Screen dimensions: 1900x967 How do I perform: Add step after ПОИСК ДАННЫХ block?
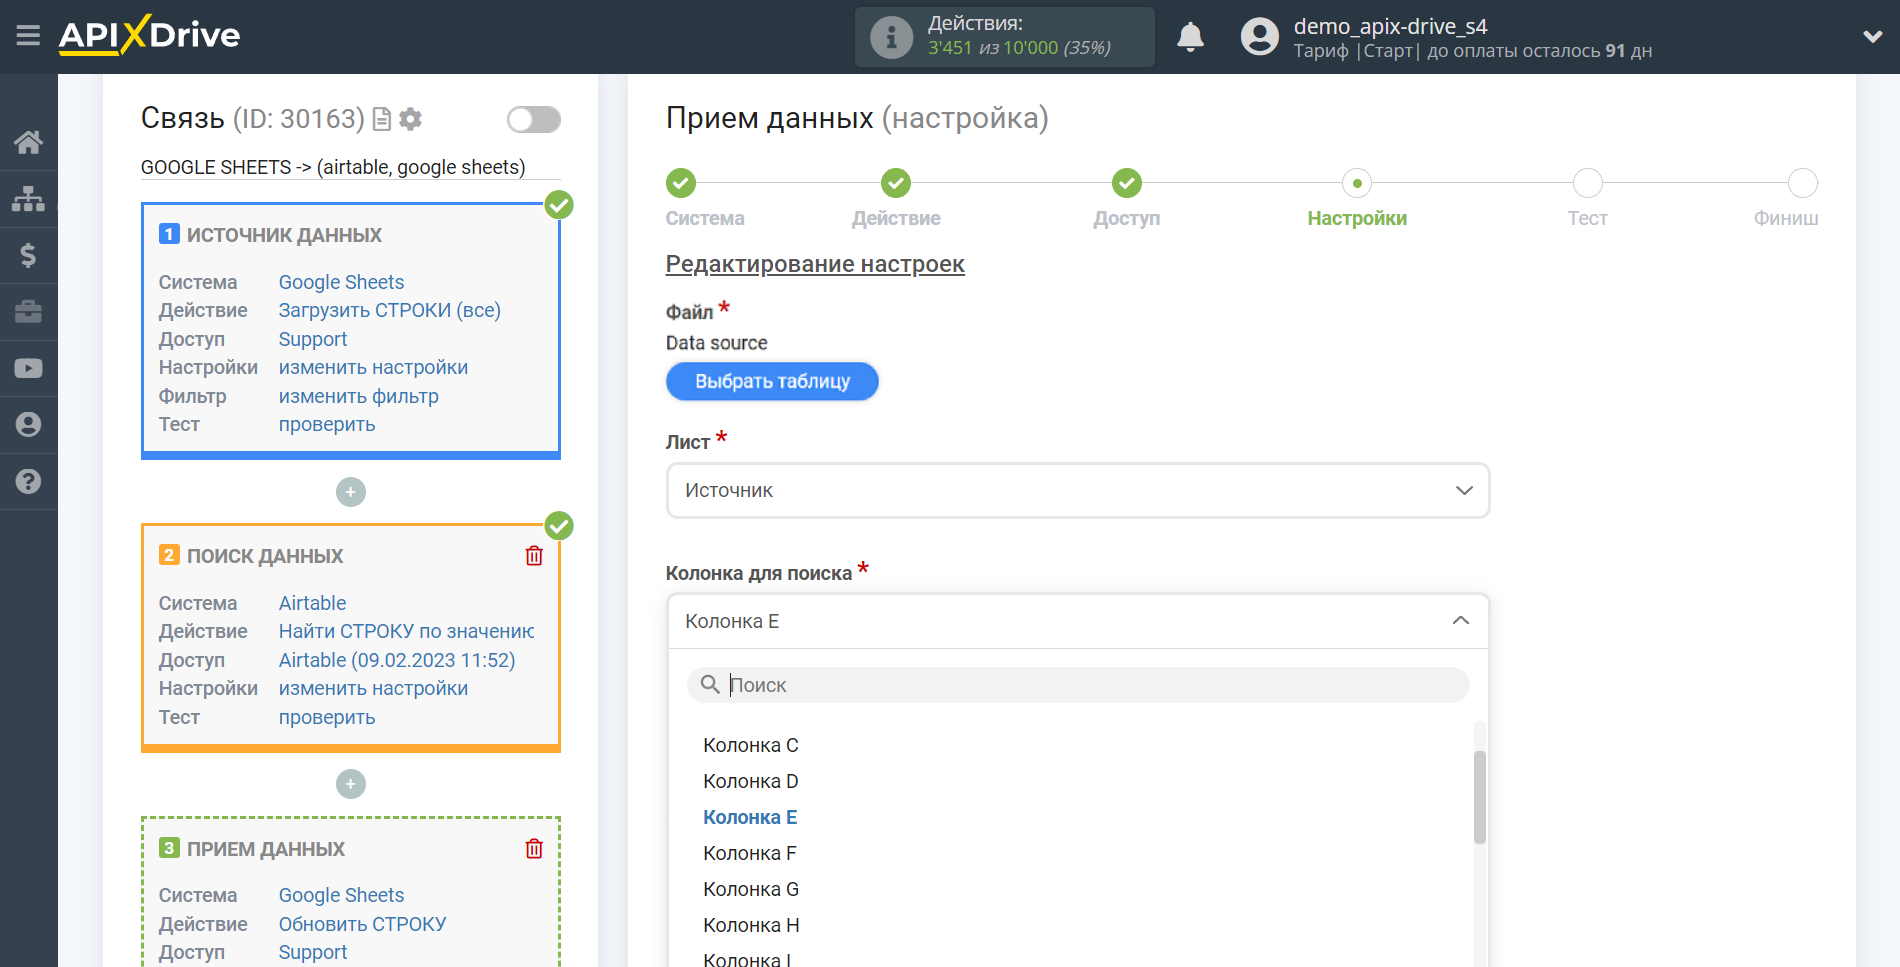(351, 784)
